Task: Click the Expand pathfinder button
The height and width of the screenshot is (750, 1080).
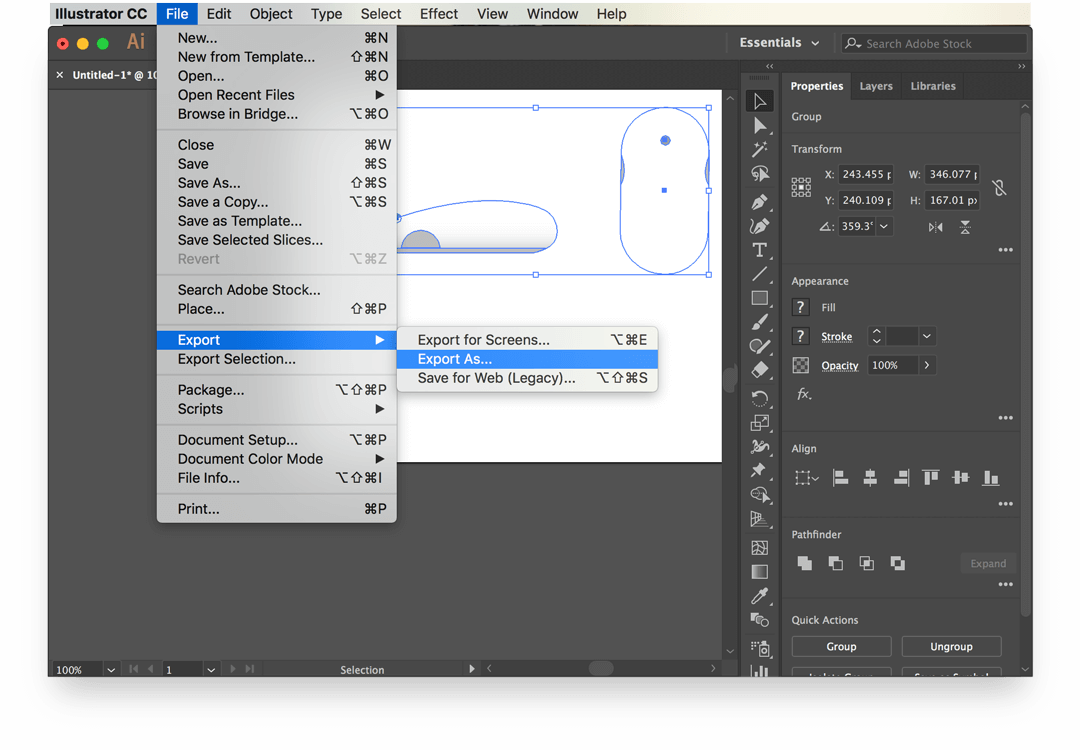Action: tap(988, 563)
